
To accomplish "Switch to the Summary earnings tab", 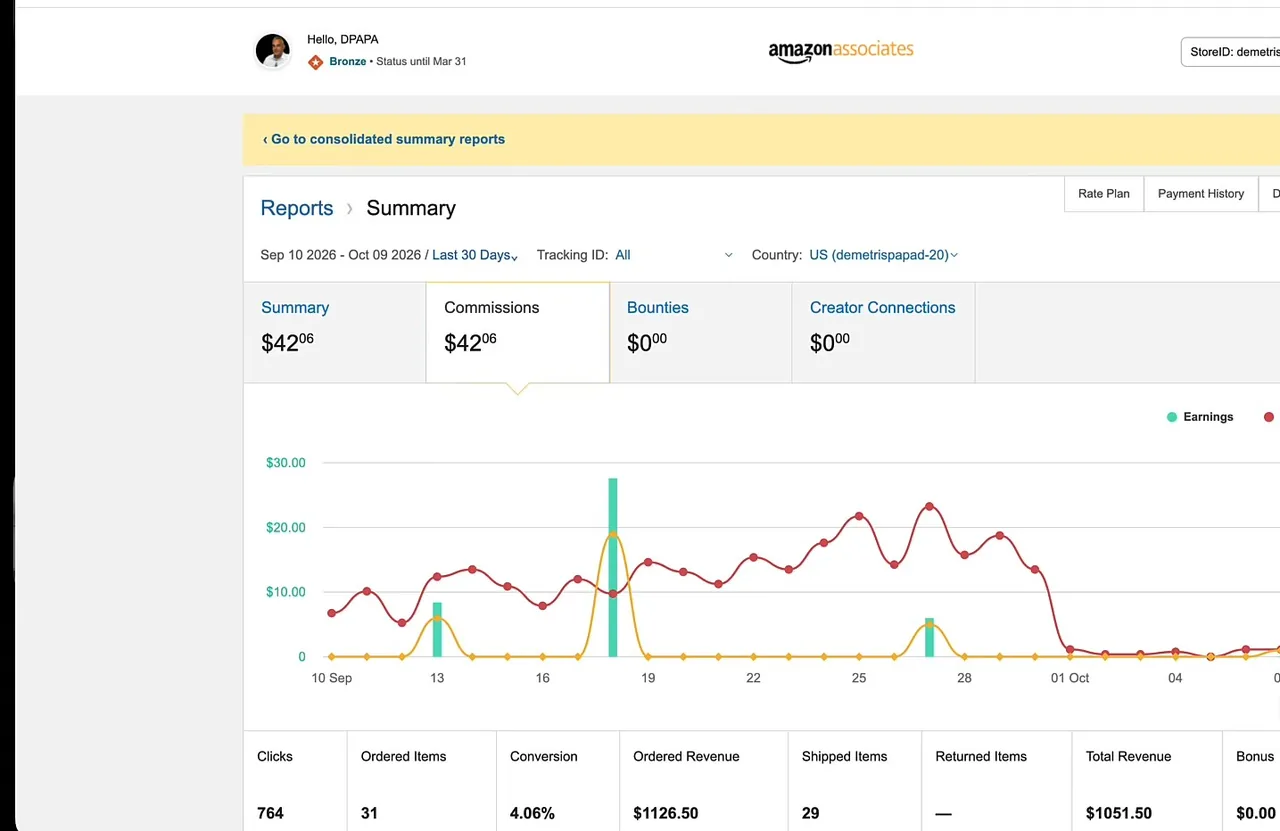I will point(334,332).
